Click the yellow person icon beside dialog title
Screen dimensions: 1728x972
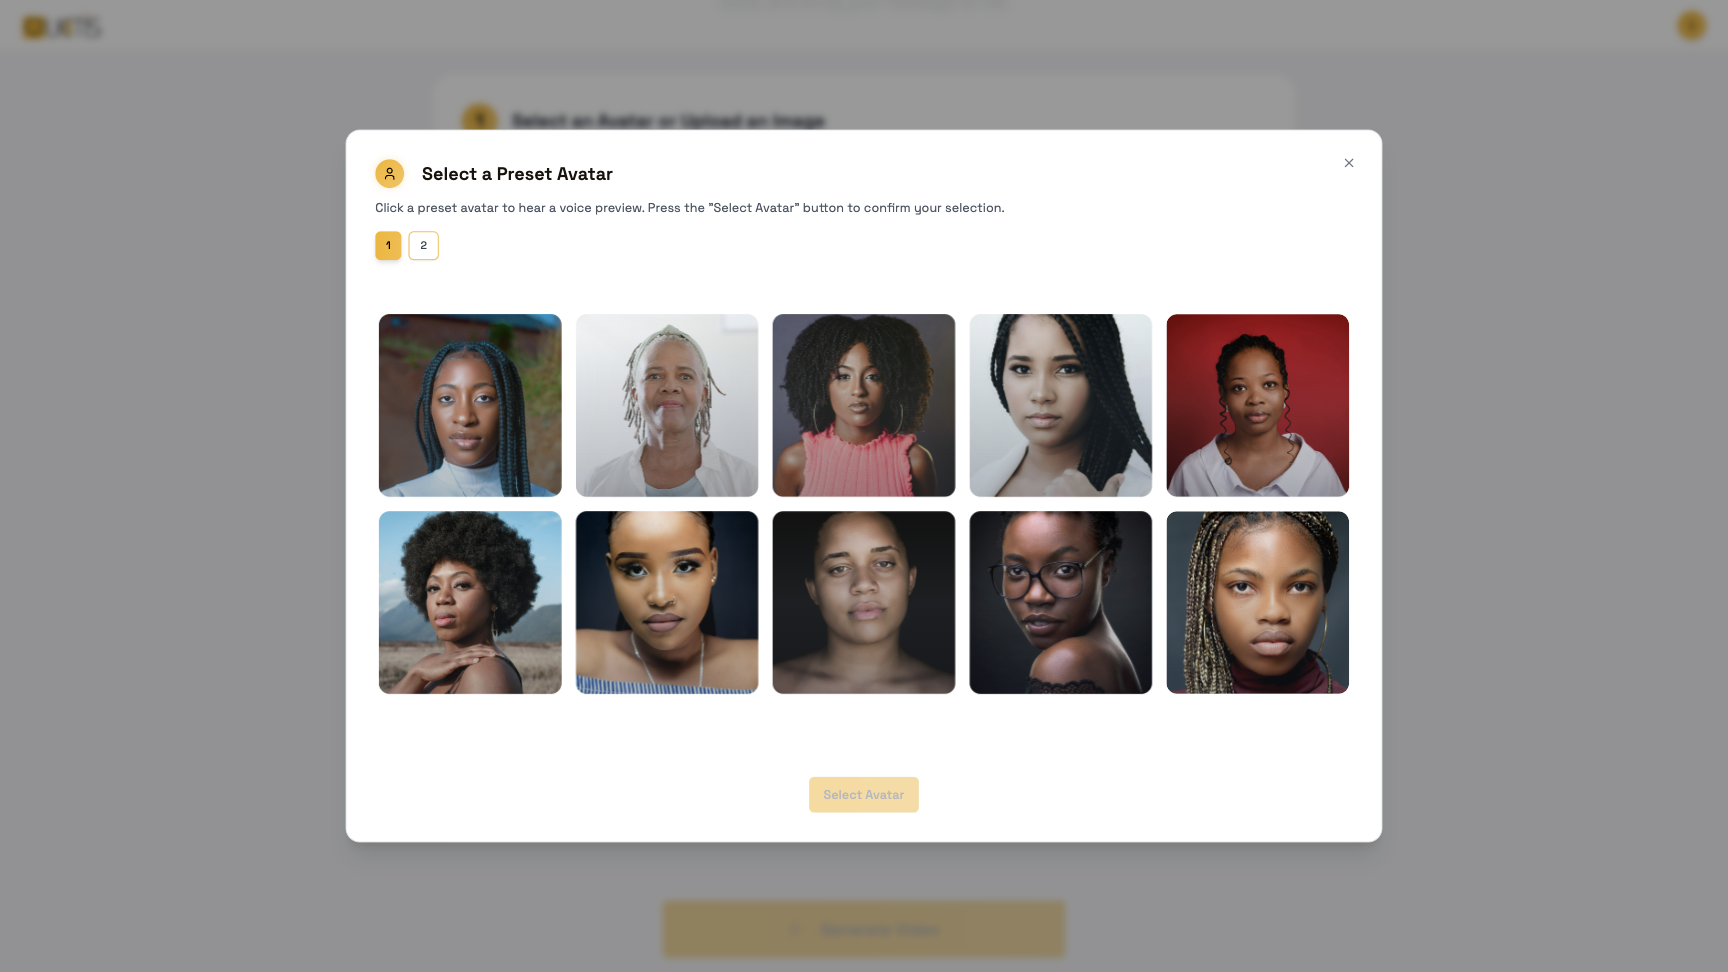point(390,174)
